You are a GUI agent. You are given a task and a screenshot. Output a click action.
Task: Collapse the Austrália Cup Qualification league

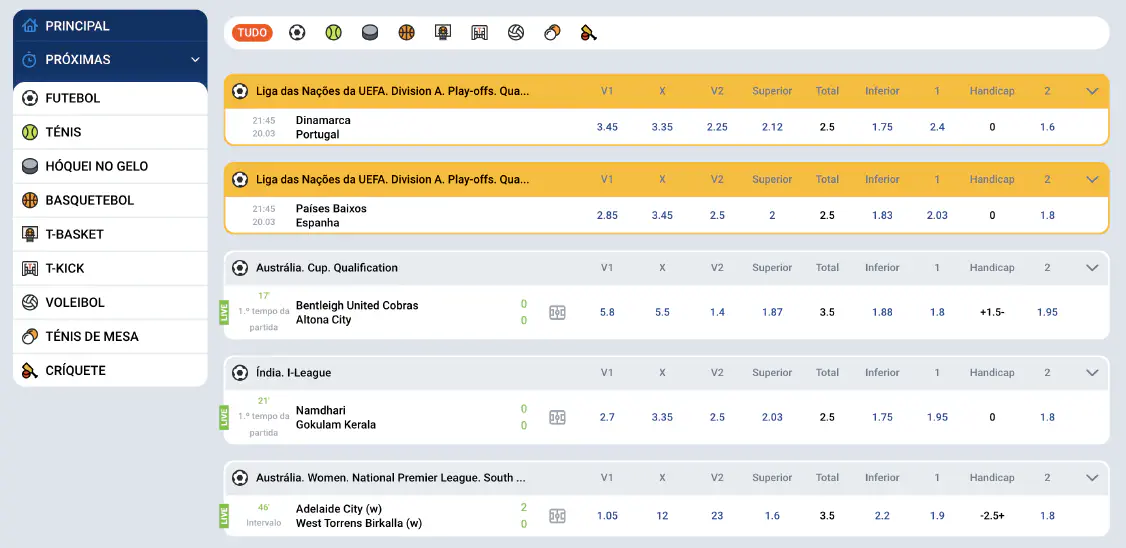(1092, 268)
